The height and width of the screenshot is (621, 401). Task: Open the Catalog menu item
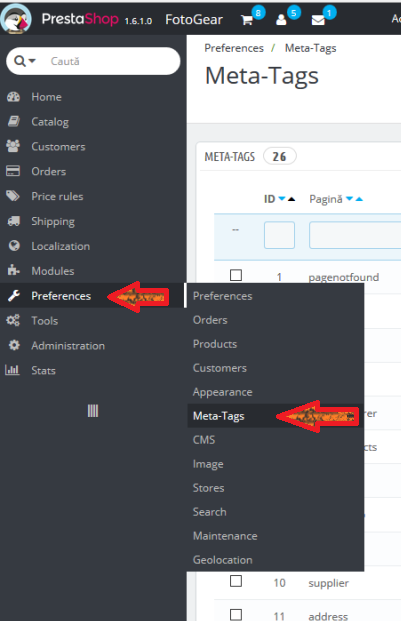point(50,122)
